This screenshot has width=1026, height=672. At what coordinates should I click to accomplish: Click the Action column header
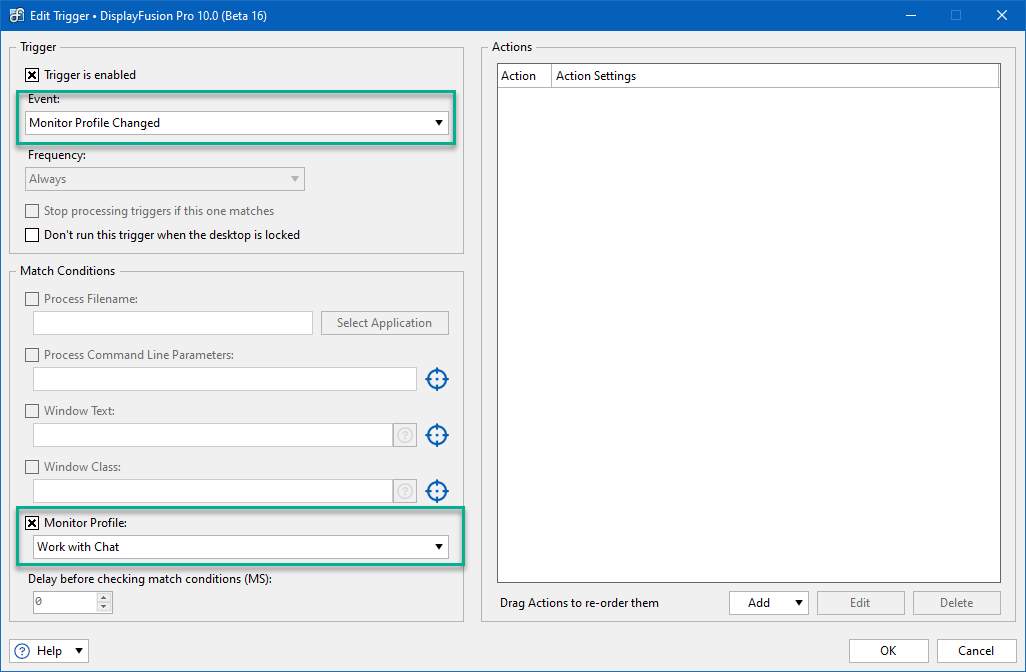[x=524, y=76]
